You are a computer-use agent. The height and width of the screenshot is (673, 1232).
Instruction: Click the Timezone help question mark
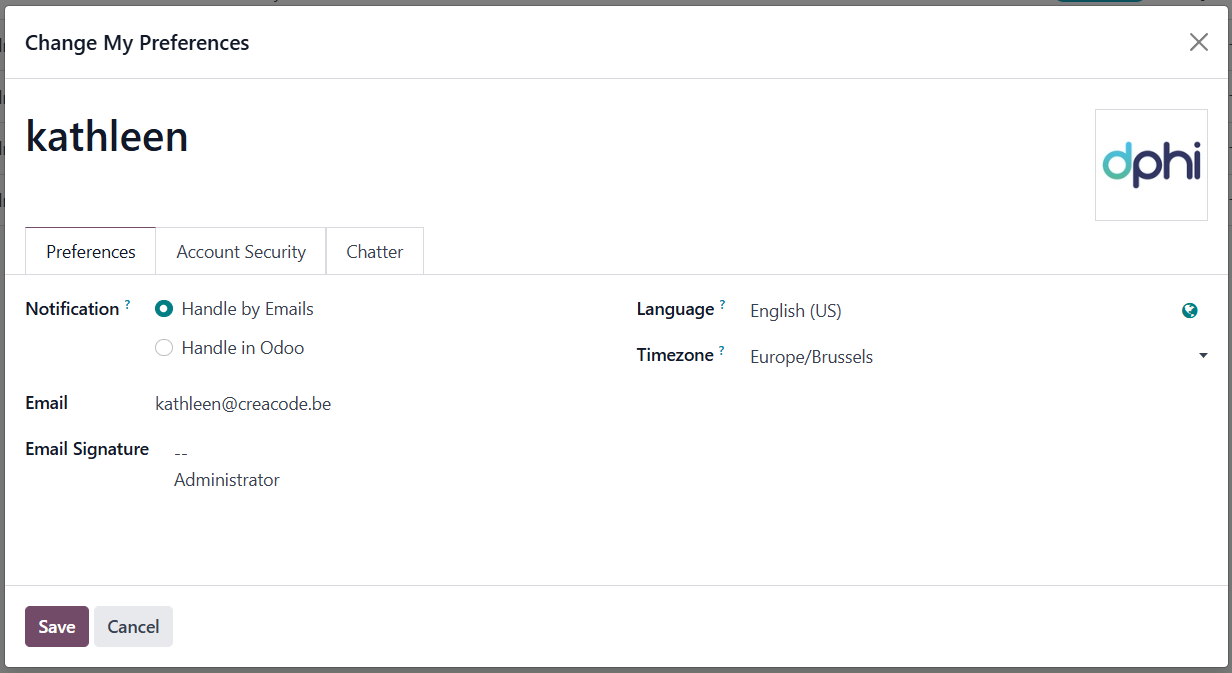(722, 348)
